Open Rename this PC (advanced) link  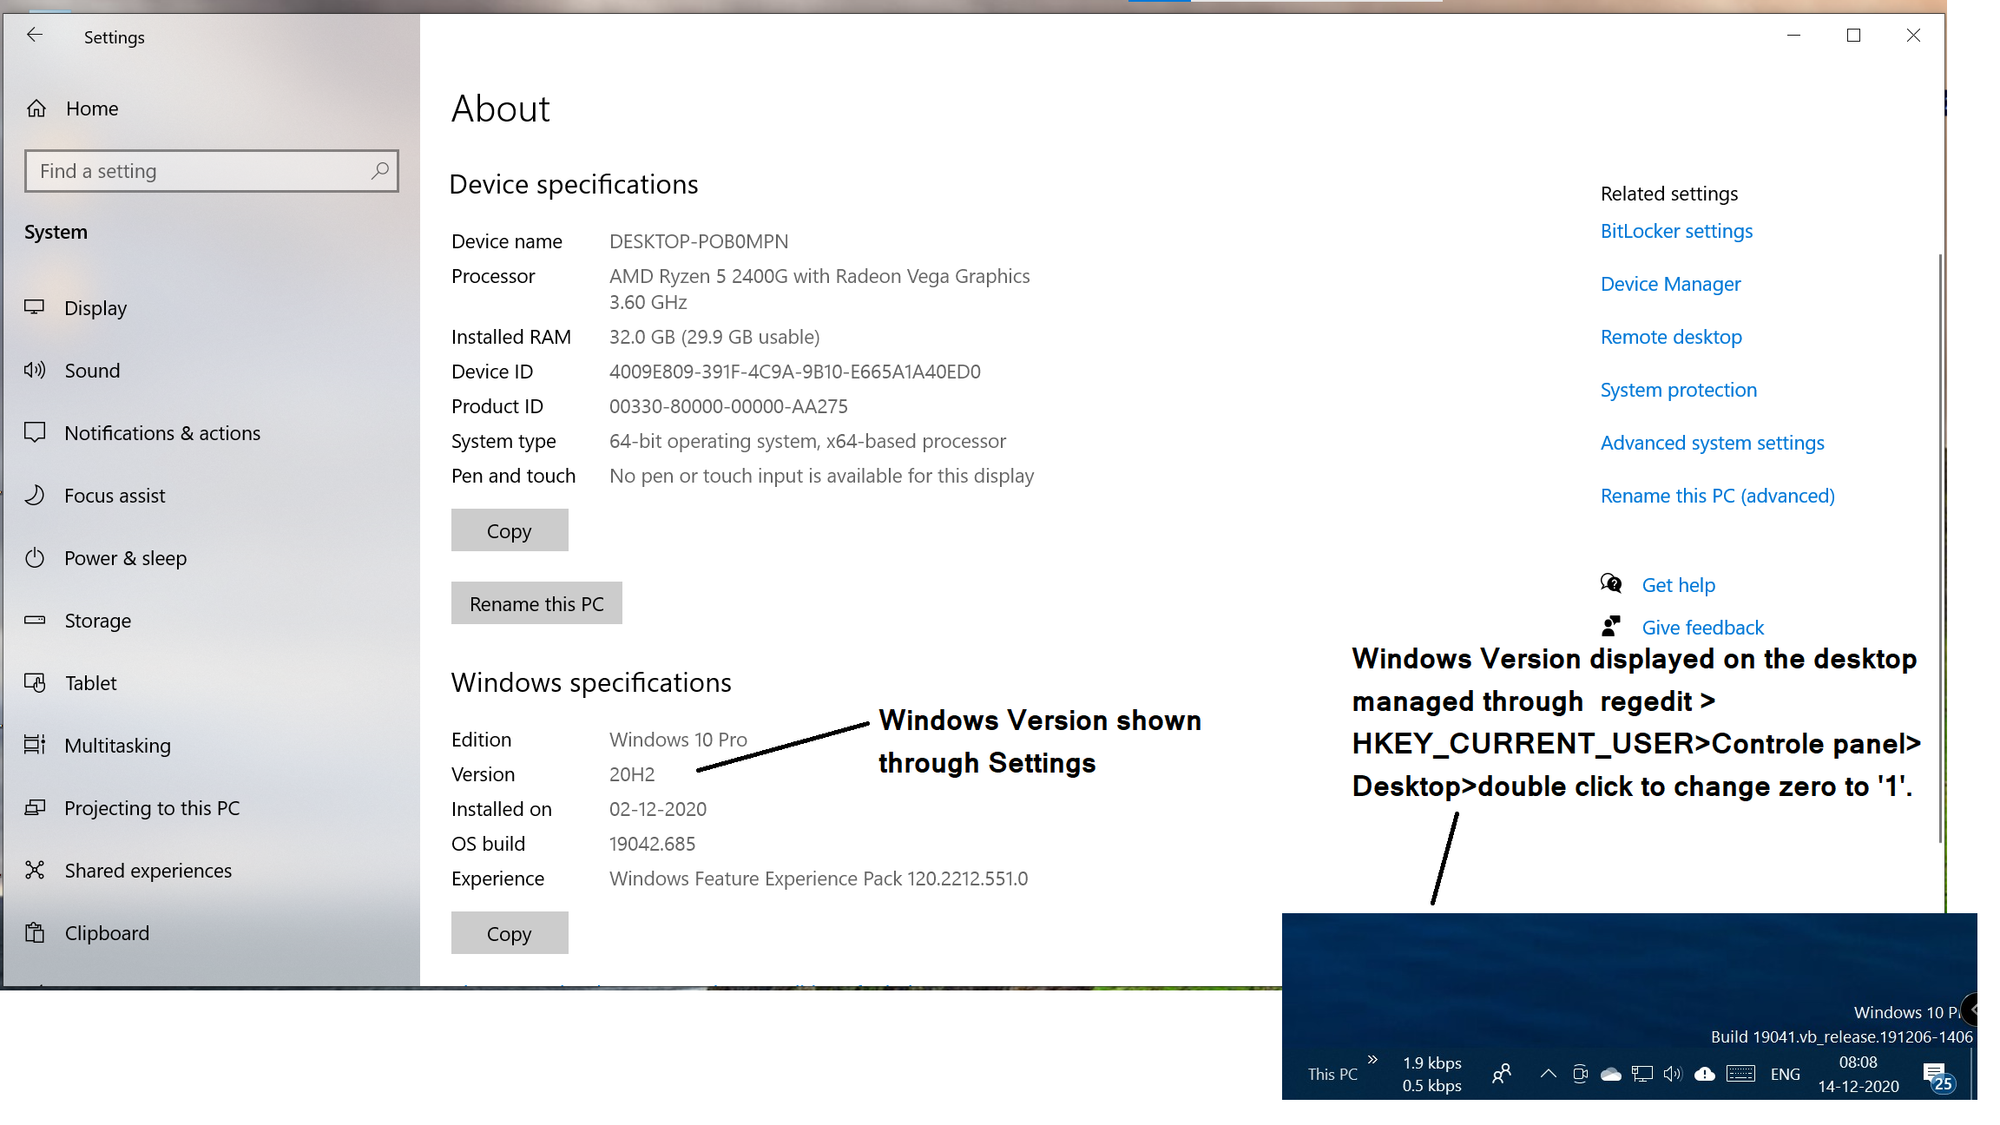pyautogui.click(x=1717, y=496)
